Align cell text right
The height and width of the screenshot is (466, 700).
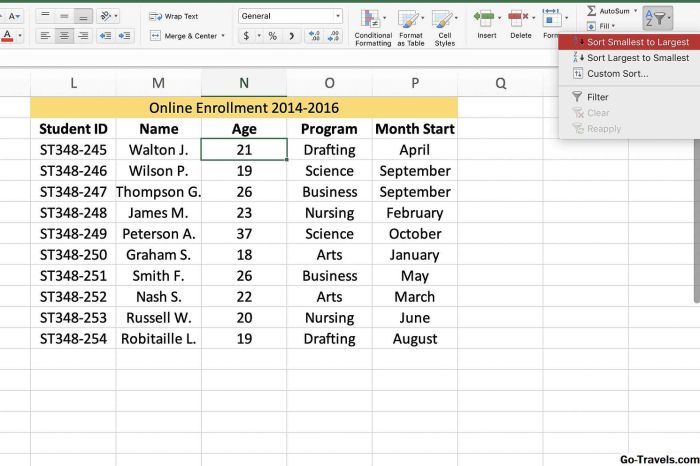(x=83, y=35)
